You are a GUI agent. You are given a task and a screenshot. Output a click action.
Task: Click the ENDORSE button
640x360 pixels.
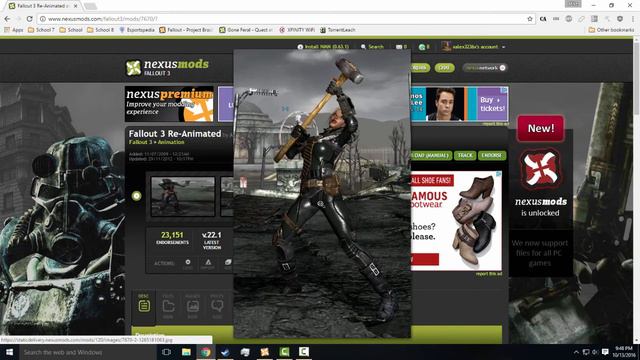click(492, 156)
